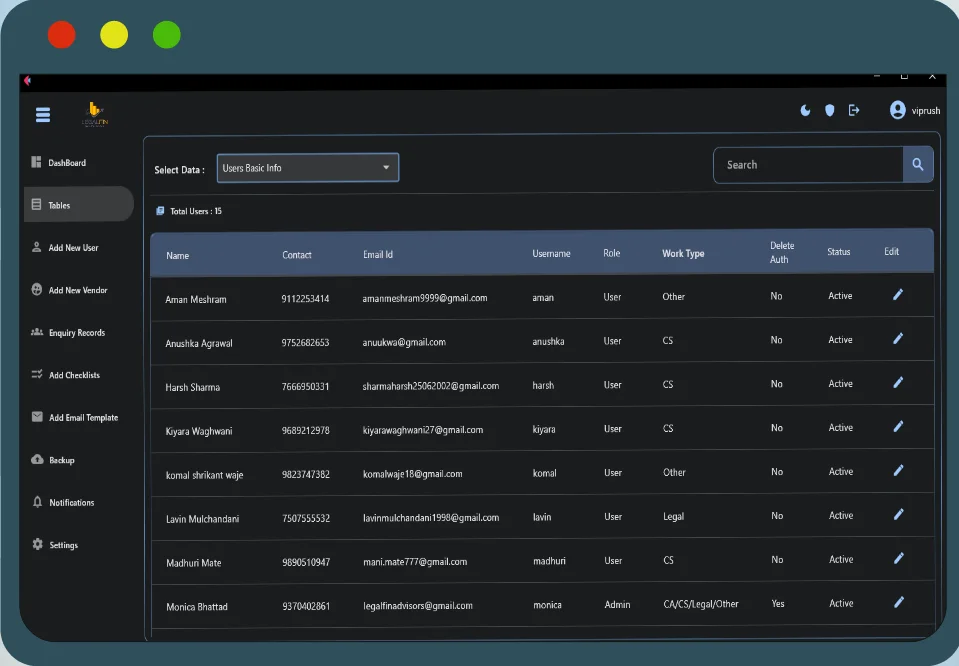Click the Status column header
The image size is (959, 666).
pos(839,251)
